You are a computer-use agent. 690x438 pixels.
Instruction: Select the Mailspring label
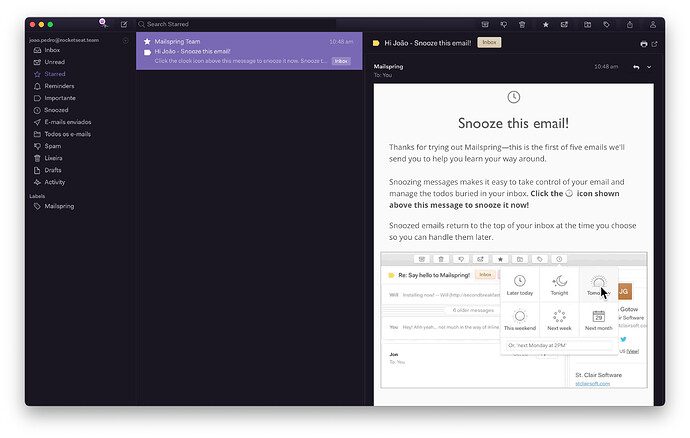[x=59, y=206]
